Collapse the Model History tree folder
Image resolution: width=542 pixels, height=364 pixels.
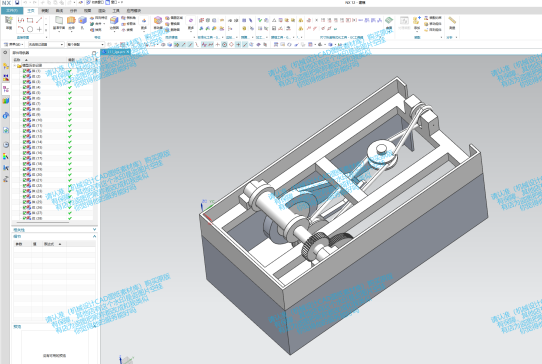pyautogui.click(x=15, y=65)
